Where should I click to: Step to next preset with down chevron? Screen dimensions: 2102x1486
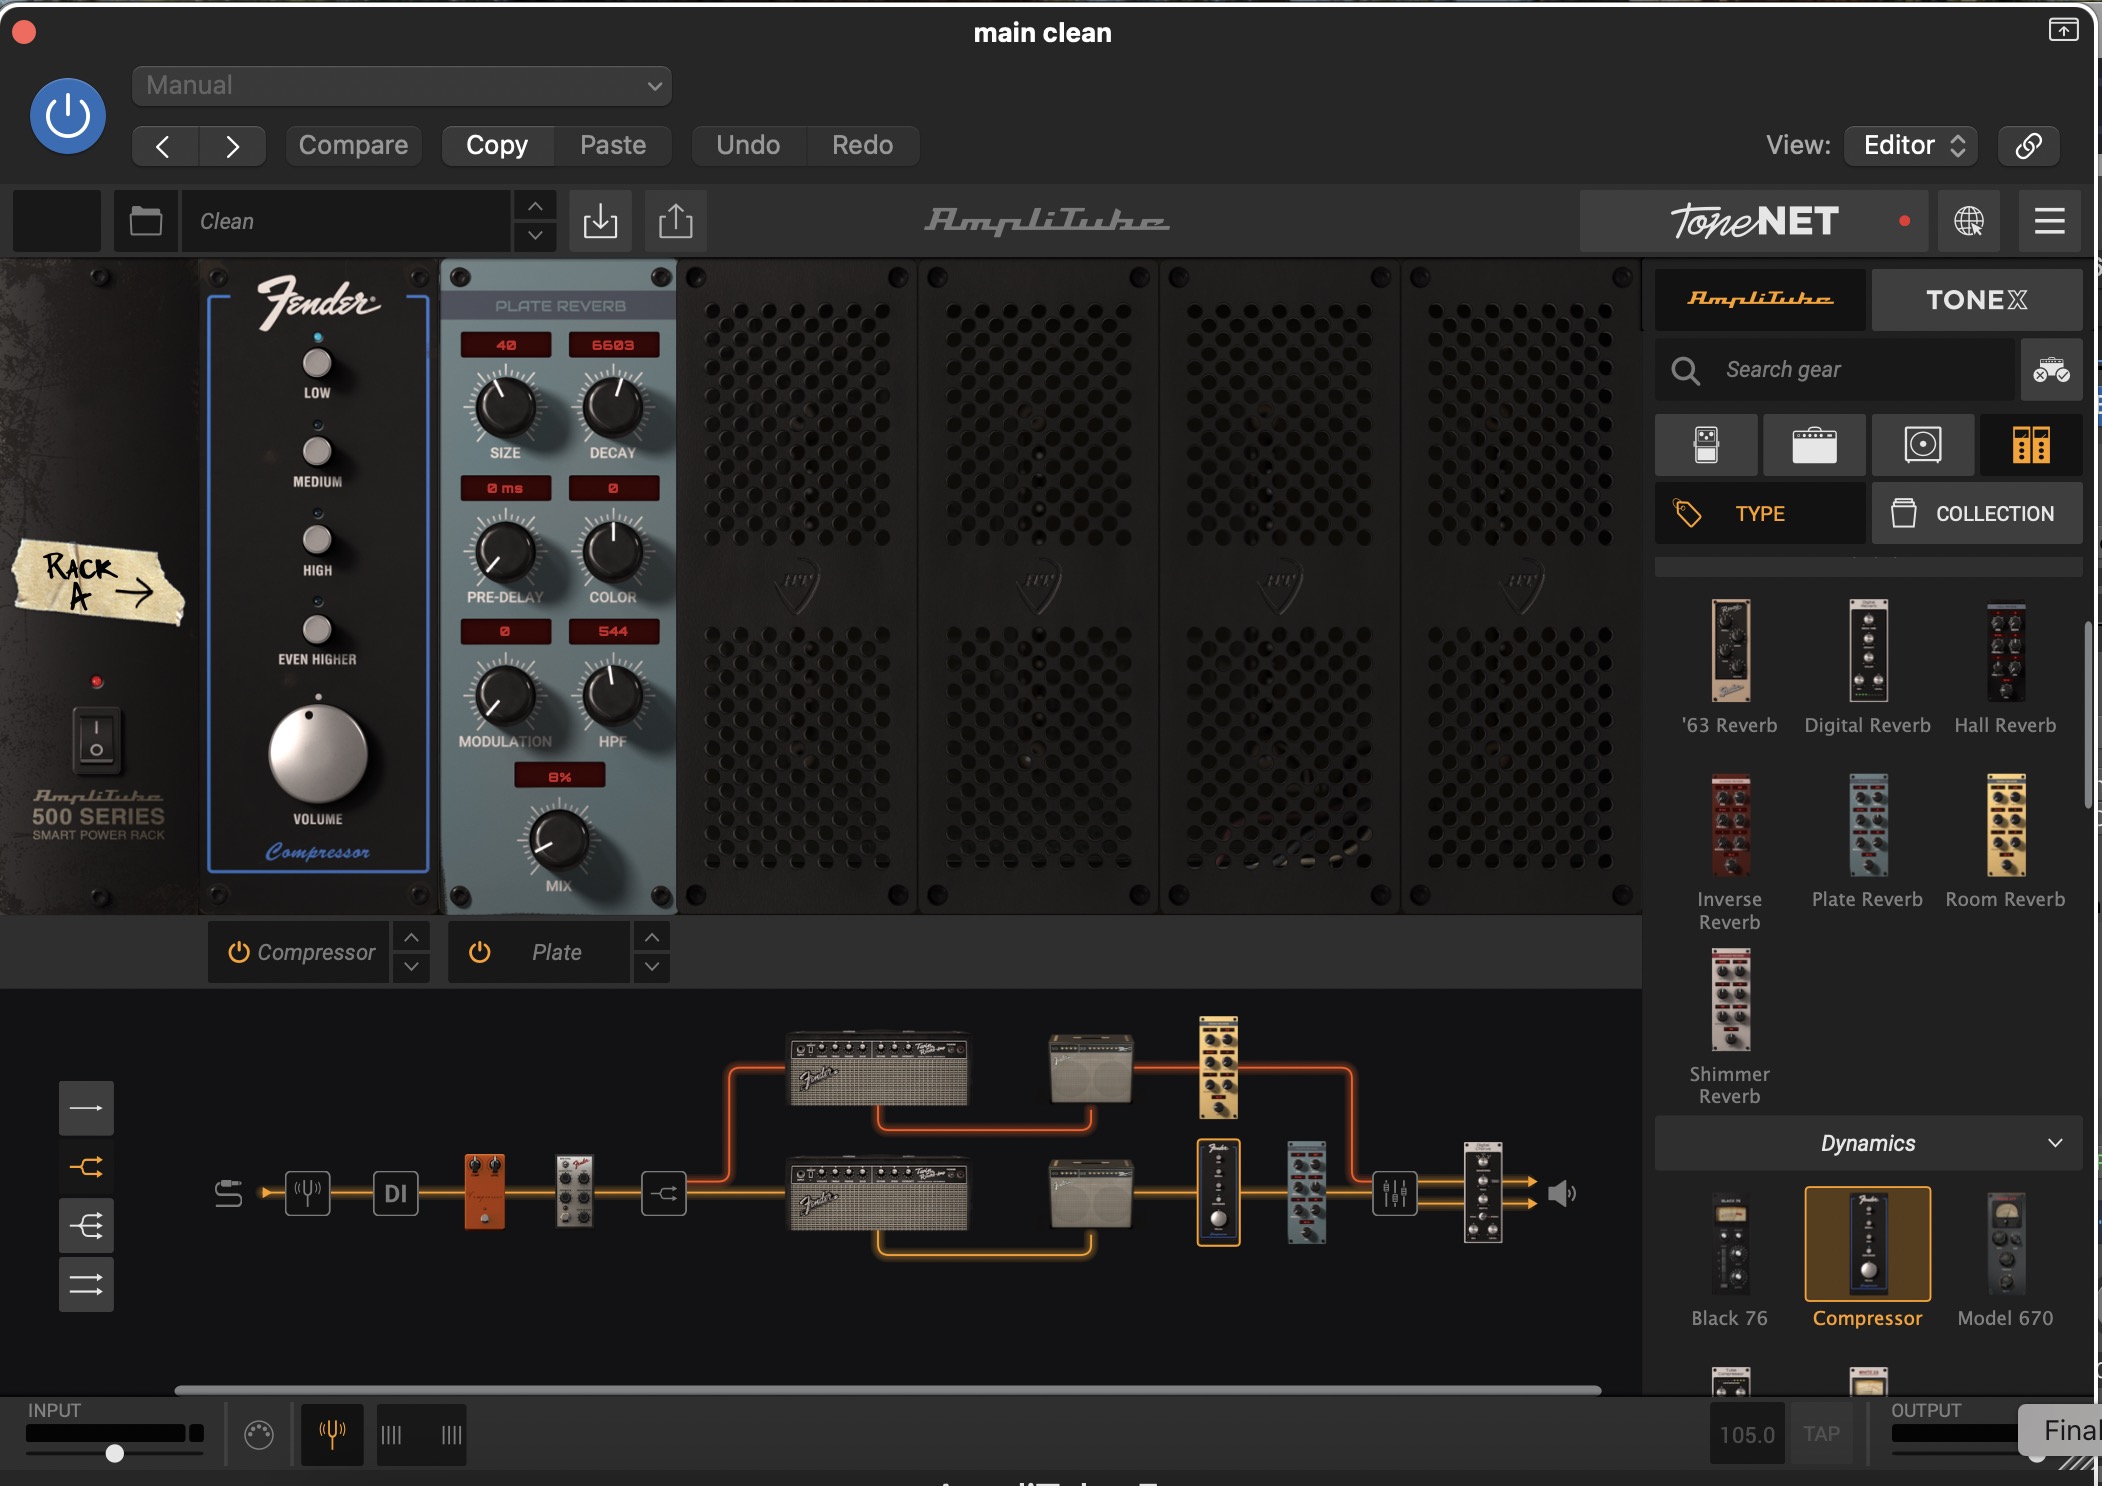[x=536, y=236]
